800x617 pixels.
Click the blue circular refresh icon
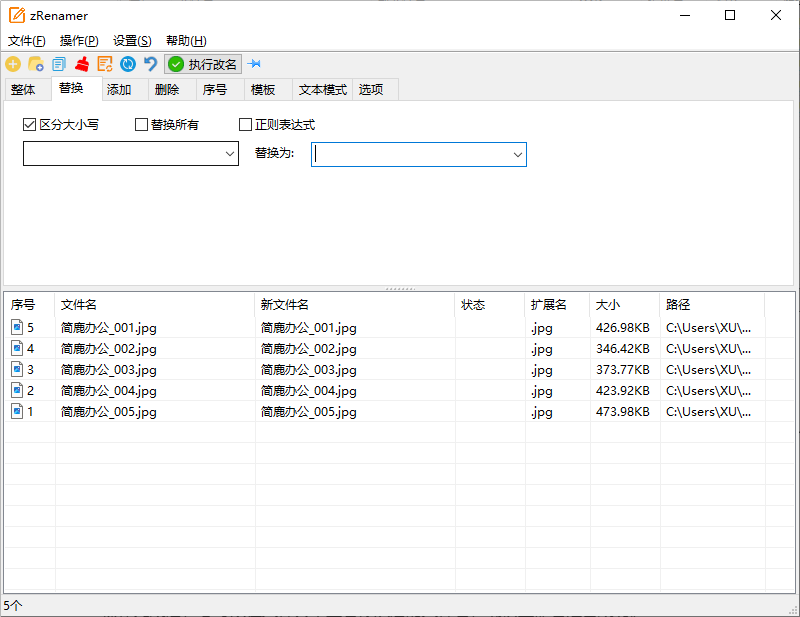click(x=128, y=64)
